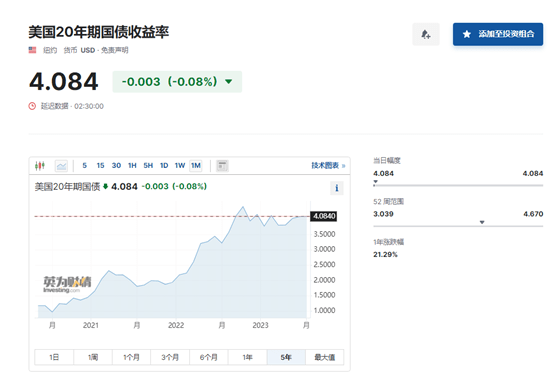Open the 免责声明 link
Screen dimensions: 558x388
(x=115, y=50)
